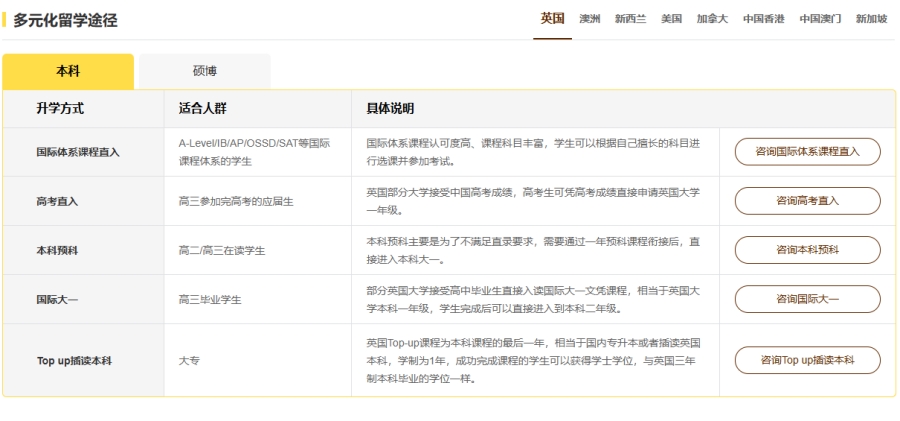Choose the 美国 country tab
This screenshot has width=900, height=421.
[671, 19]
